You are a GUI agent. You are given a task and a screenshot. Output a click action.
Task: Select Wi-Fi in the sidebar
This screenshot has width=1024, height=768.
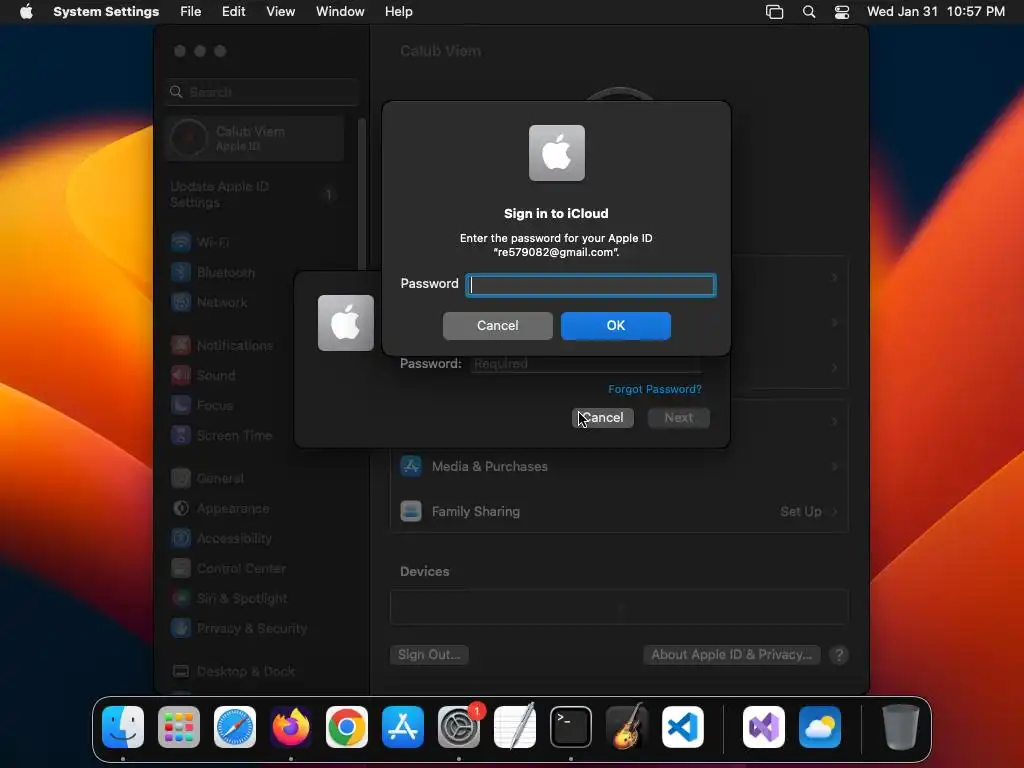255,242
